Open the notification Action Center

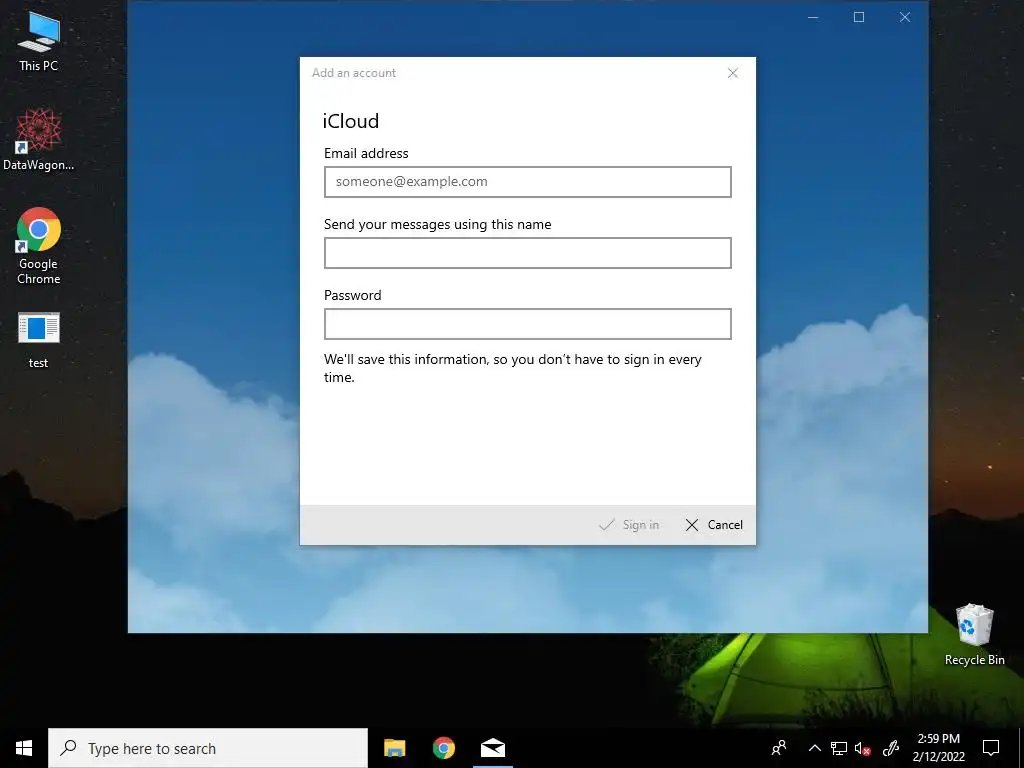(x=991, y=748)
